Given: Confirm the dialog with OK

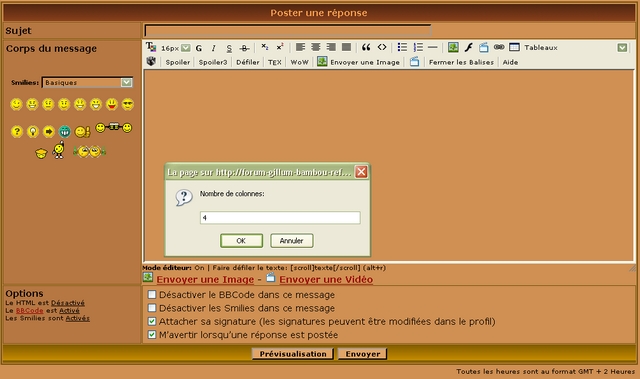Looking at the screenshot, I should tap(241, 241).
